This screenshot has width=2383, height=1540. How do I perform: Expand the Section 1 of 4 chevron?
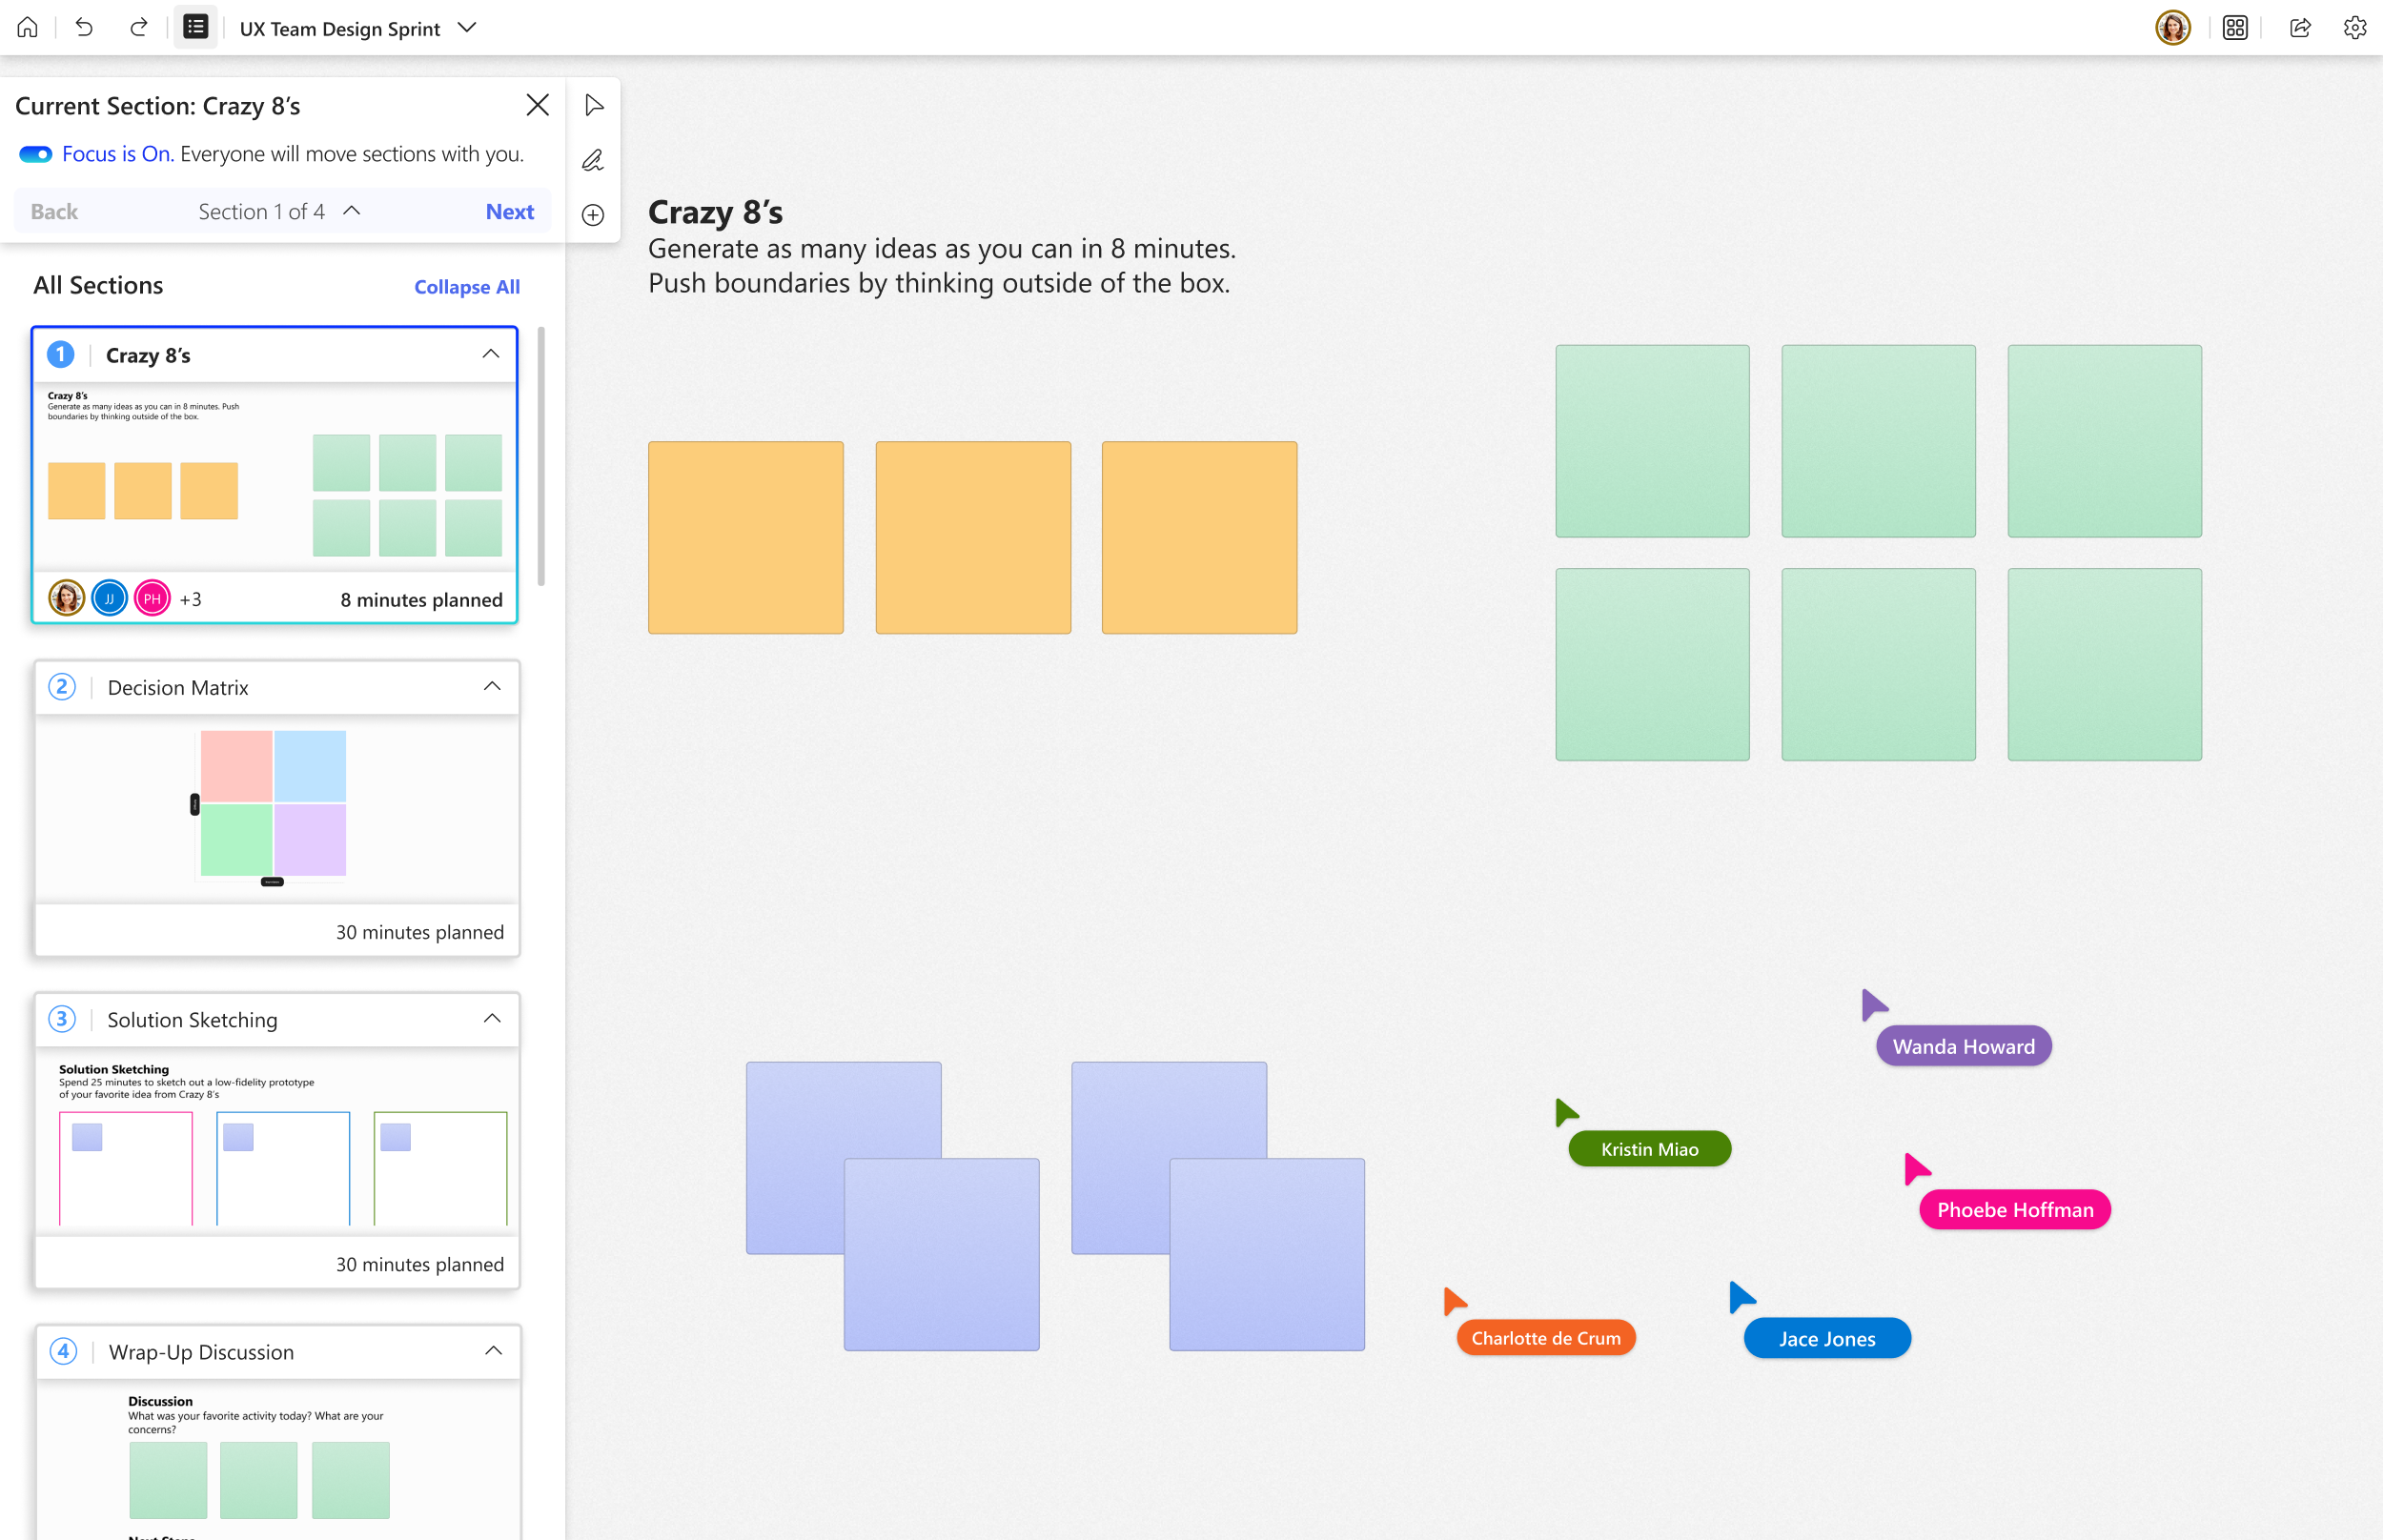[x=352, y=211]
